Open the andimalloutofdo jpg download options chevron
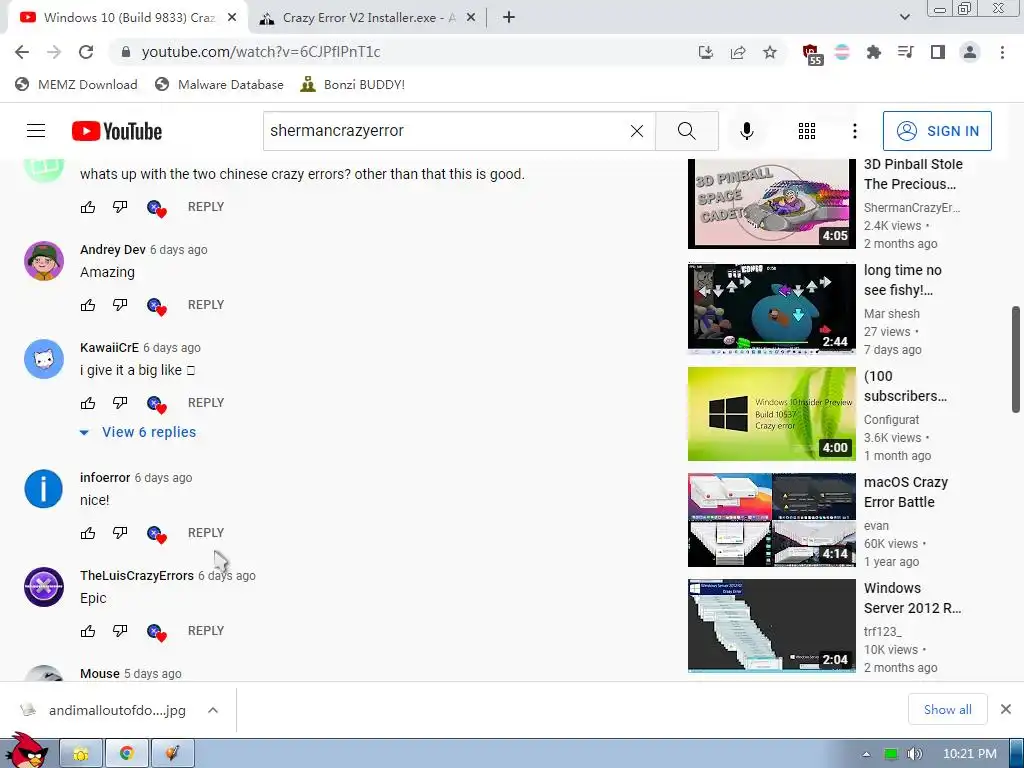Viewport: 1024px width, 768px height. (213, 710)
